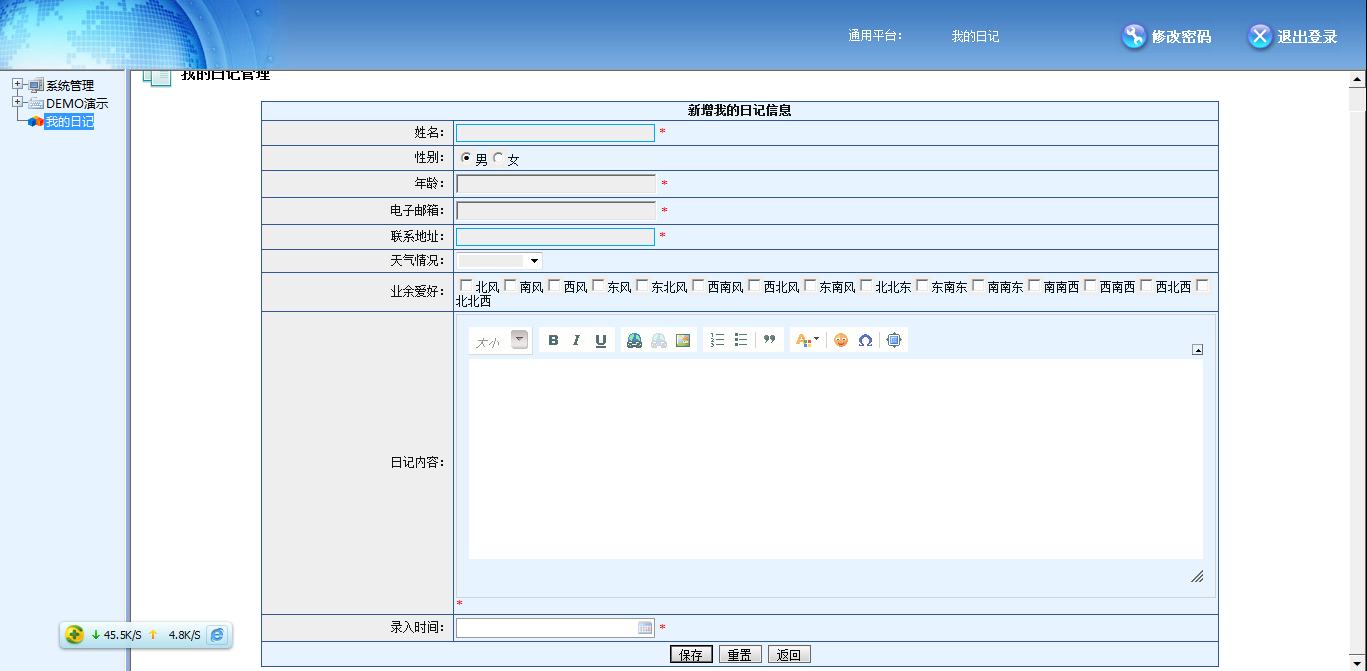Apply bulleted list formatting
The height and width of the screenshot is (671, 1367).
(741, 340)
